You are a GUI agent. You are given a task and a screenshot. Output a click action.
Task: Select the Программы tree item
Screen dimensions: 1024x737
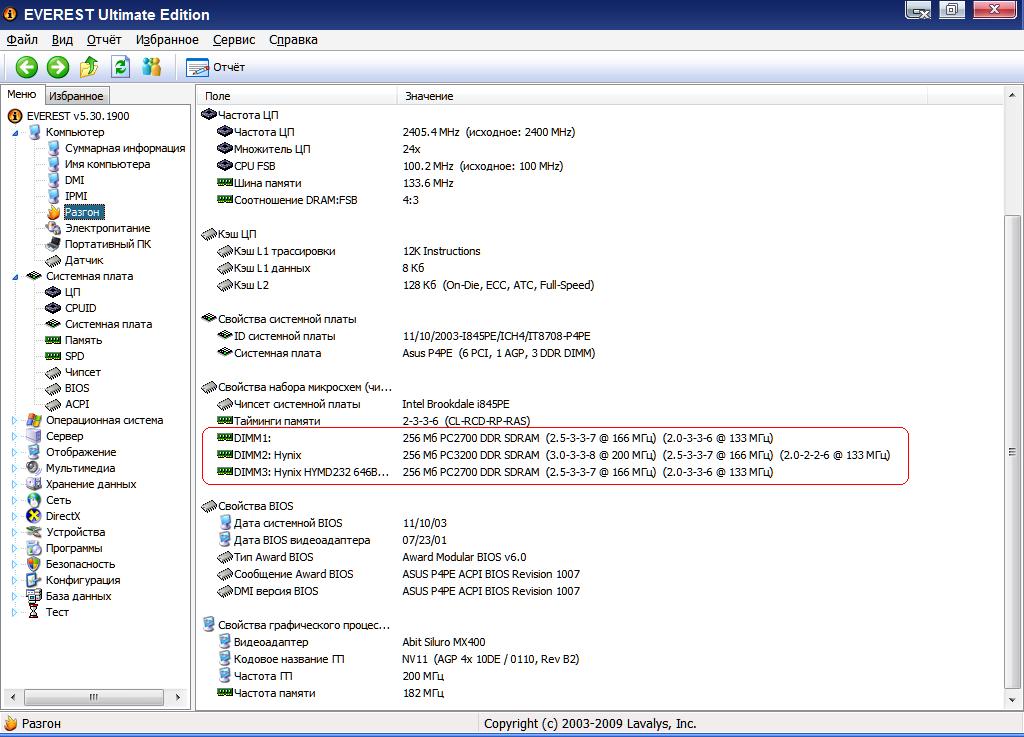click(x=74, y=548)
